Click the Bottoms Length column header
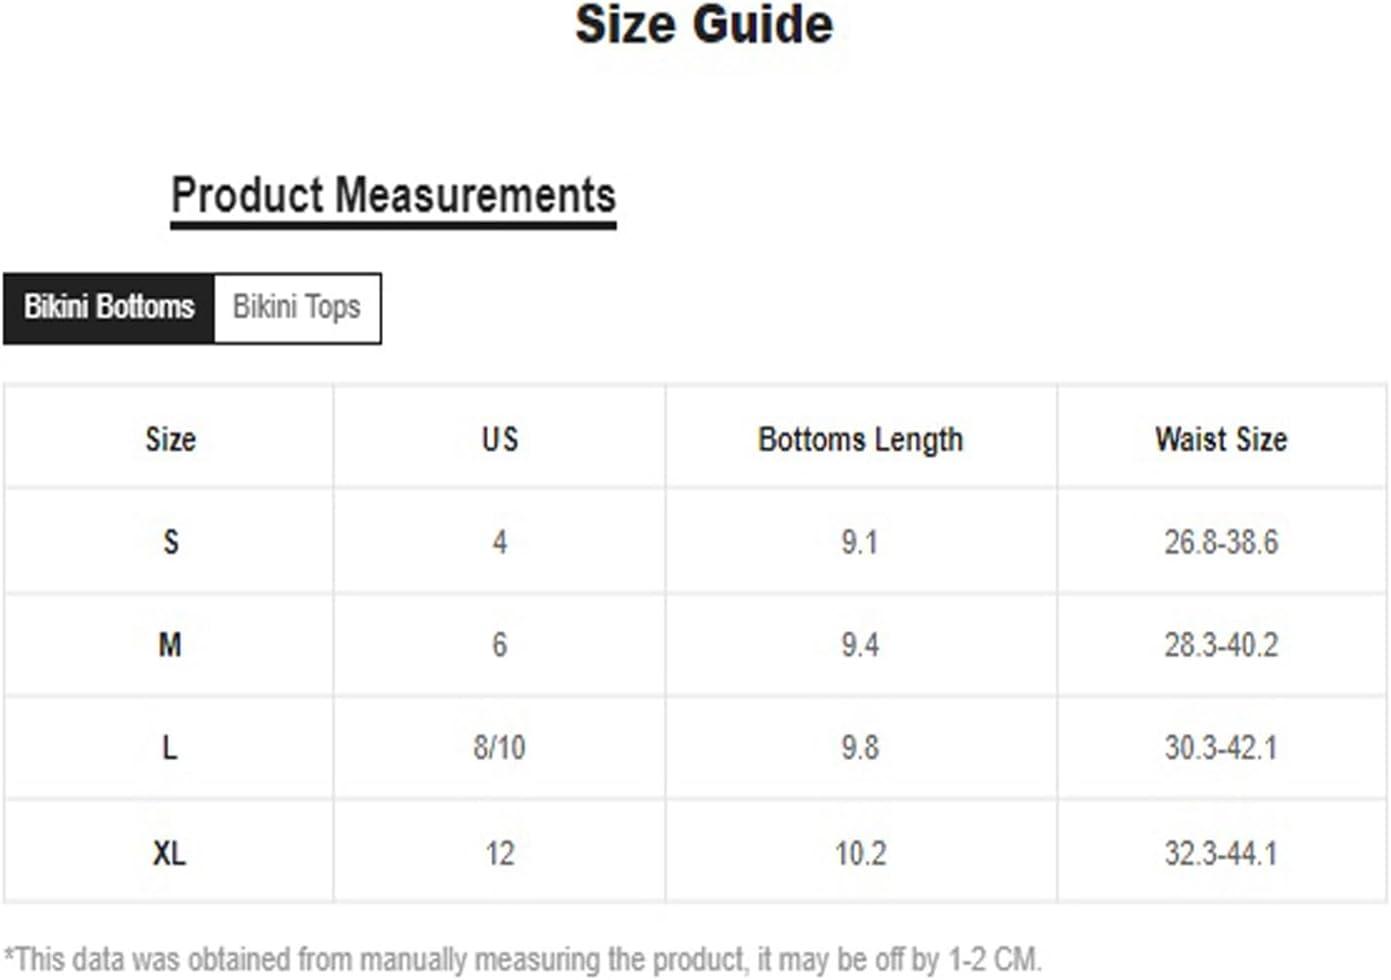Viewport: 1391px width, 980px height. [x=860, y=439]
